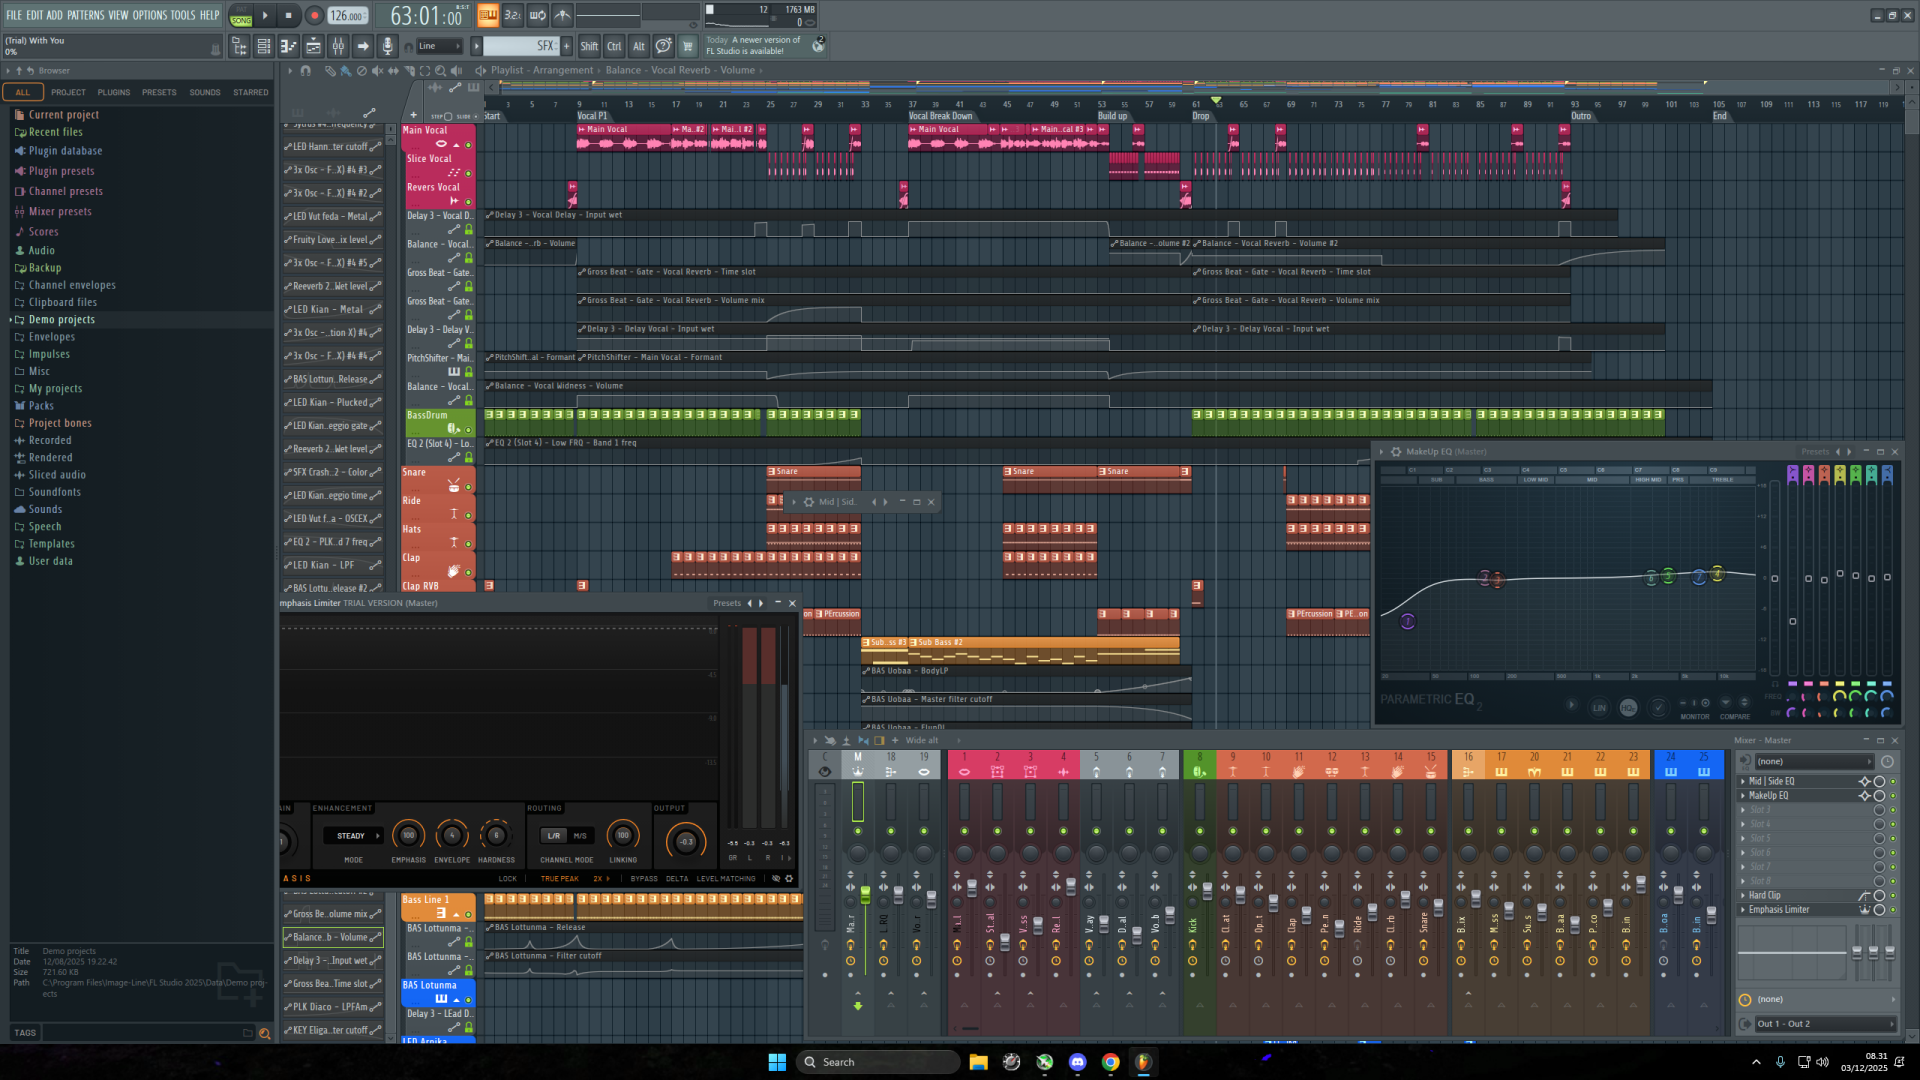Open Google Chrome from the taskbar
Image resolution: width=1920 pixels, height=1080 pixels.
1110,1062
